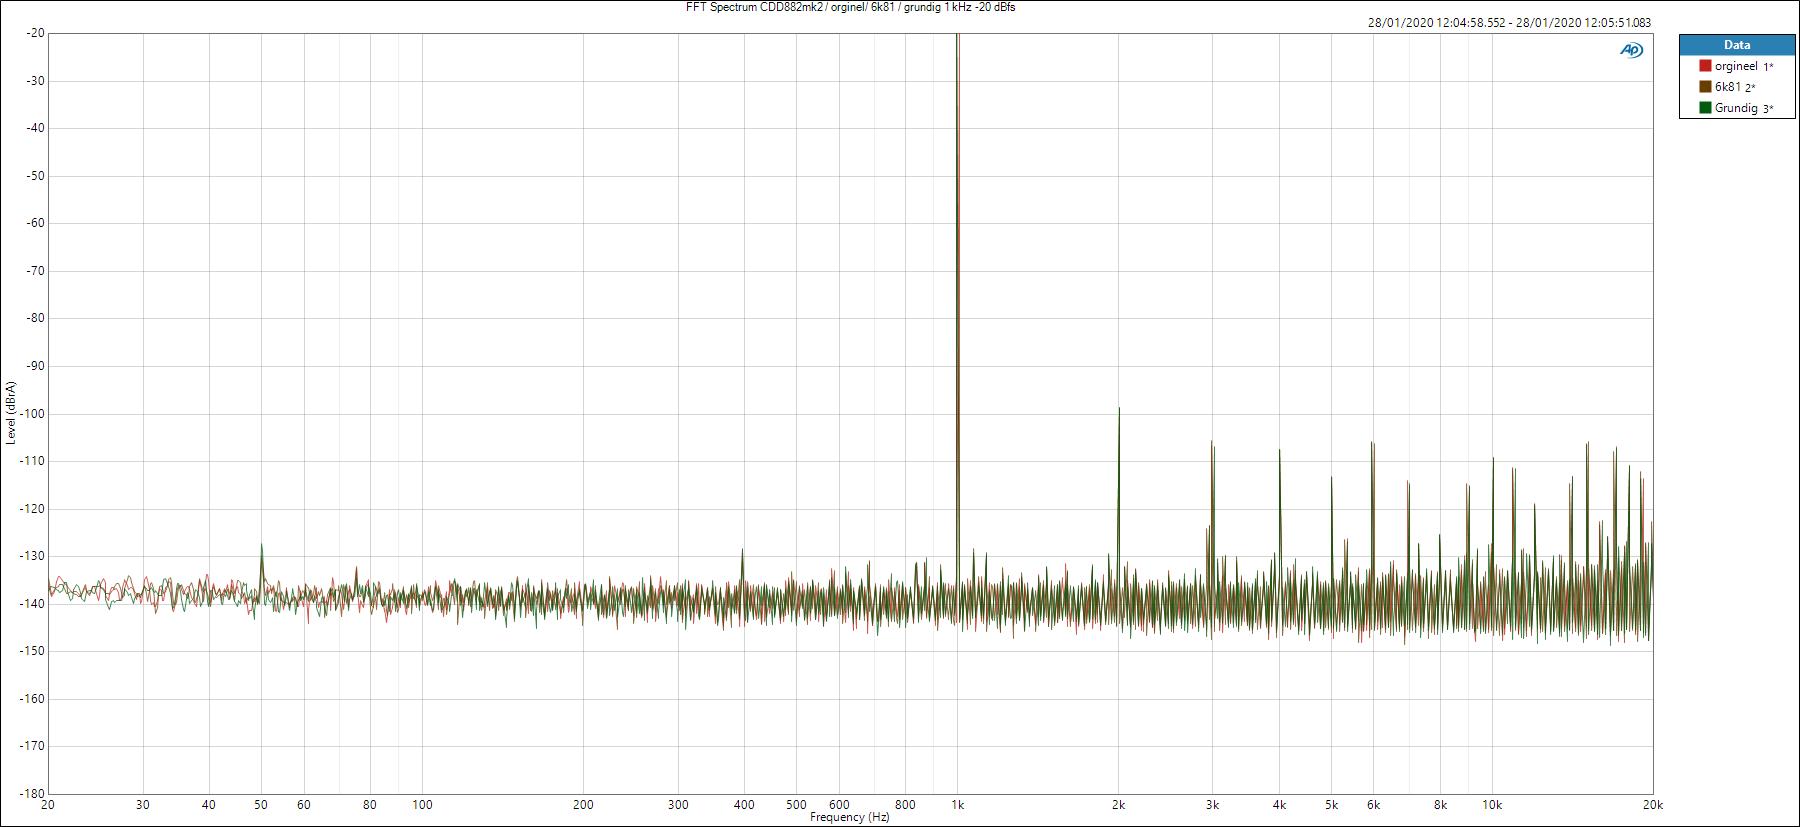The image size is (1800, 827).
Task: Click the -20 tick on the level axis
Action: 35,33
